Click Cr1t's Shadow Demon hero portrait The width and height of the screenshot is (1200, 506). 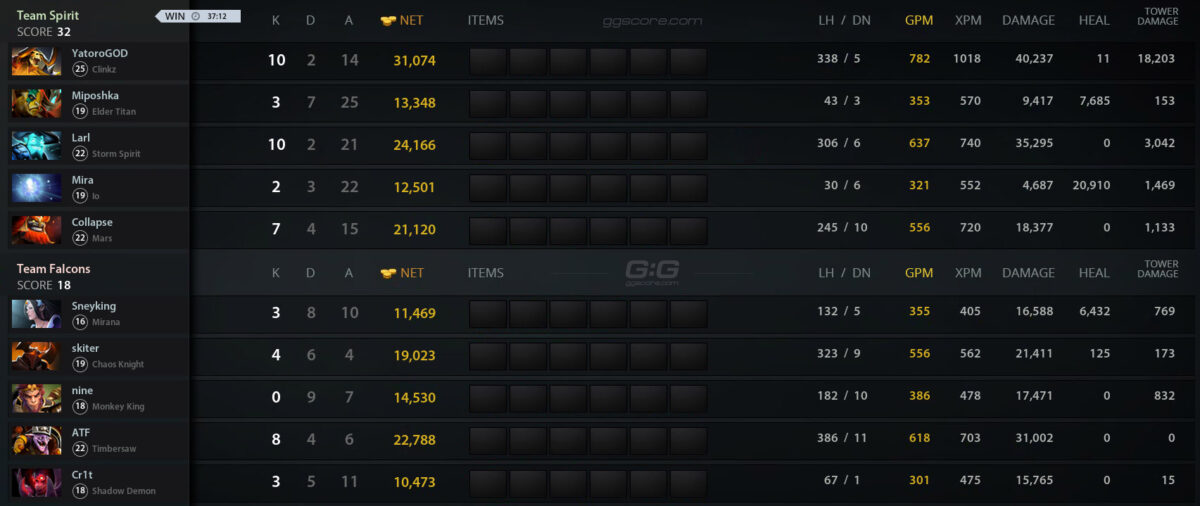pos(36,482)
